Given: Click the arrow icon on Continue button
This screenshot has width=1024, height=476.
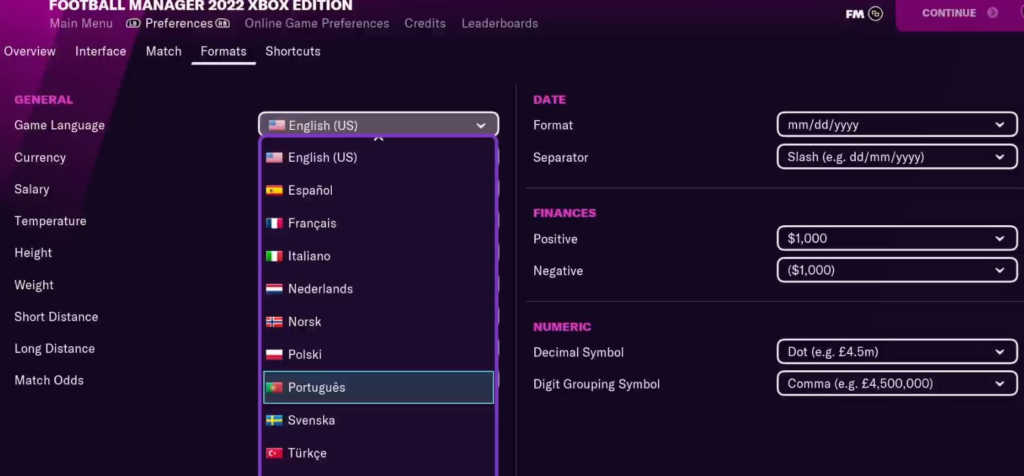Looking at the screenshot, I should [x=993, y=13].
